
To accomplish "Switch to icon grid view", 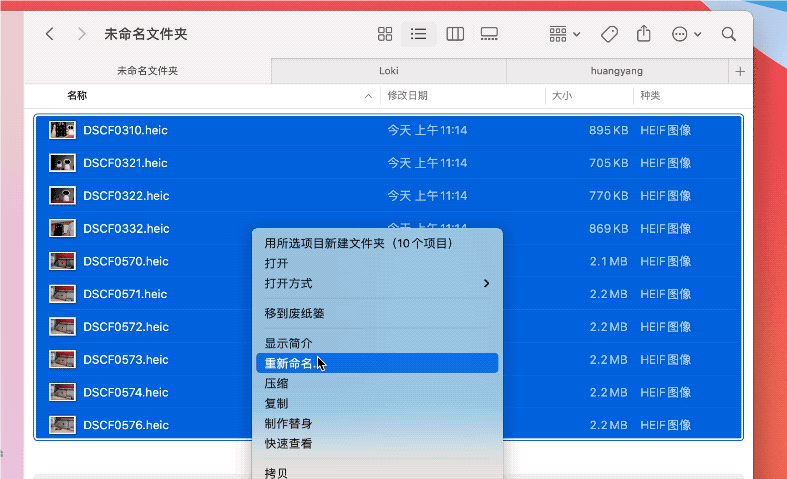I will pos(385,34).
